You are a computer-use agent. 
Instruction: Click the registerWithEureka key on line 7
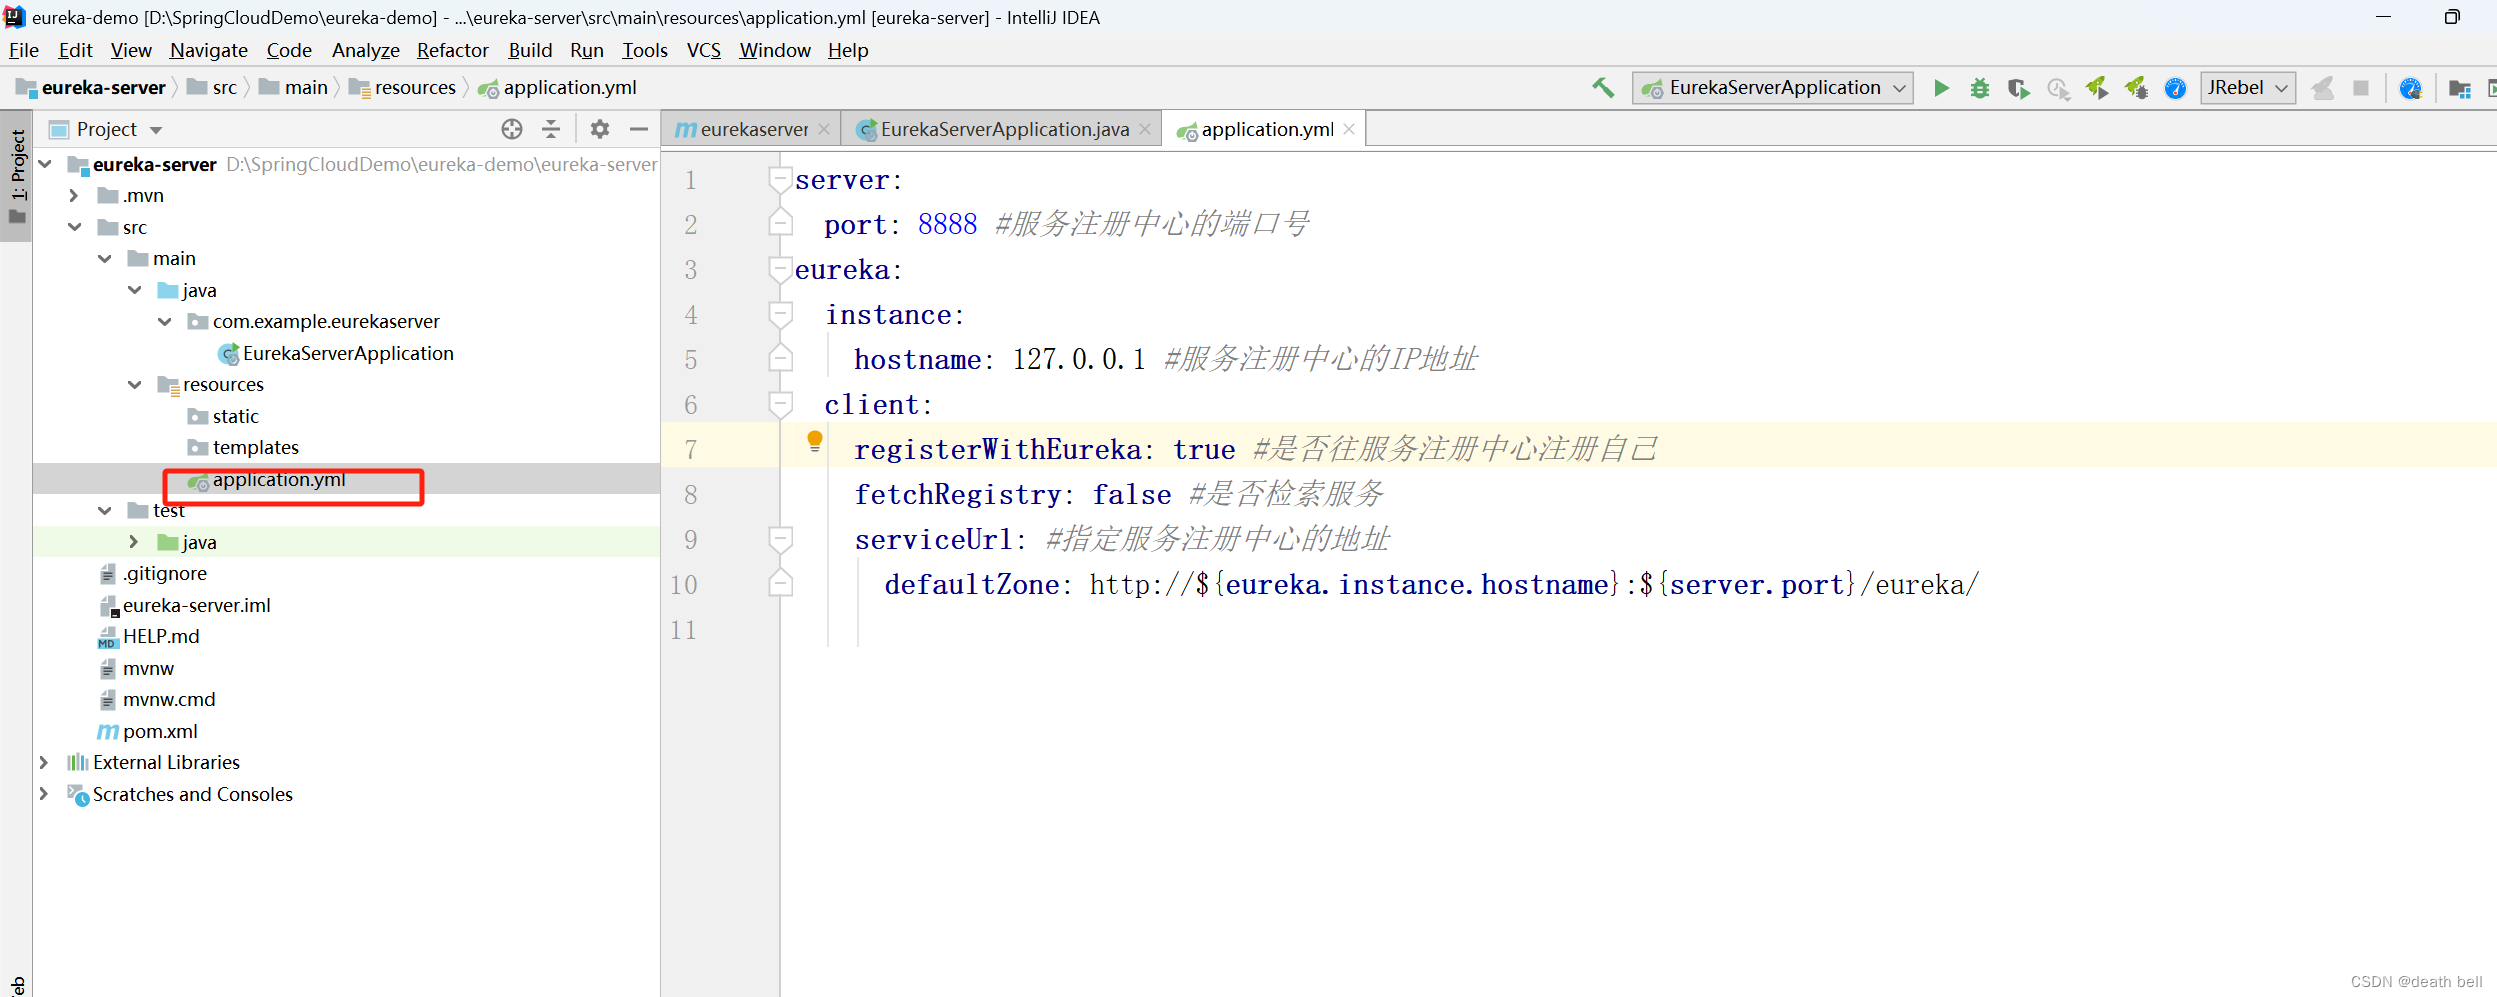tap(998, 449)
